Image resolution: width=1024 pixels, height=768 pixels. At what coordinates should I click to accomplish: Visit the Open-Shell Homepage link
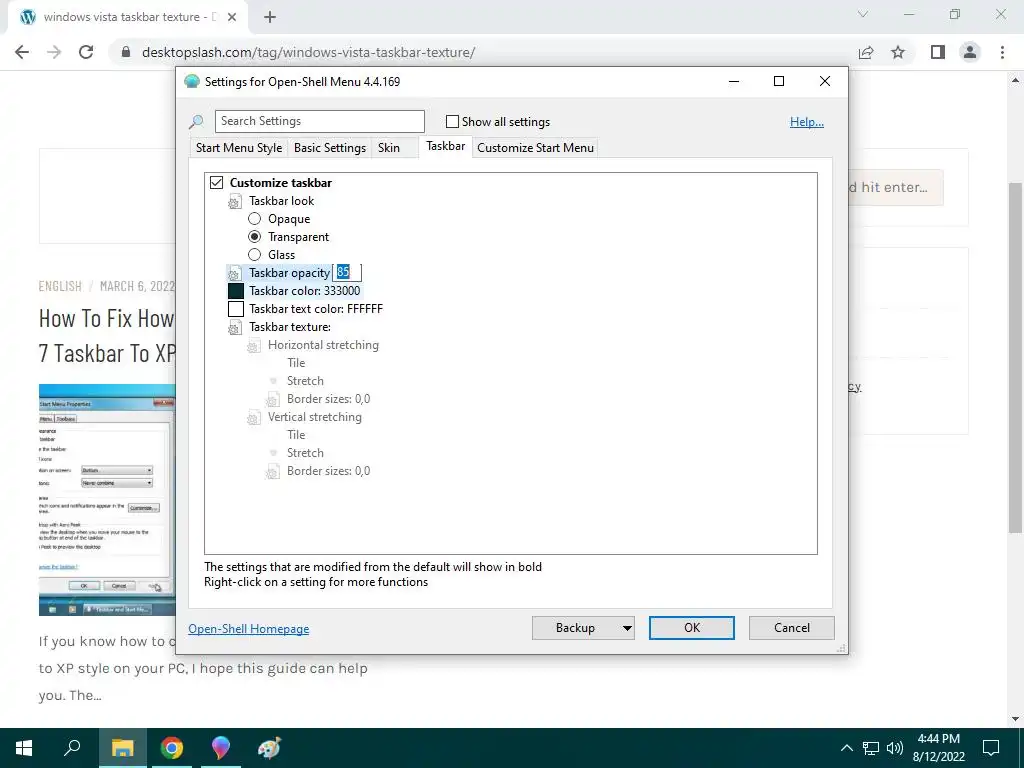point(249,629)
